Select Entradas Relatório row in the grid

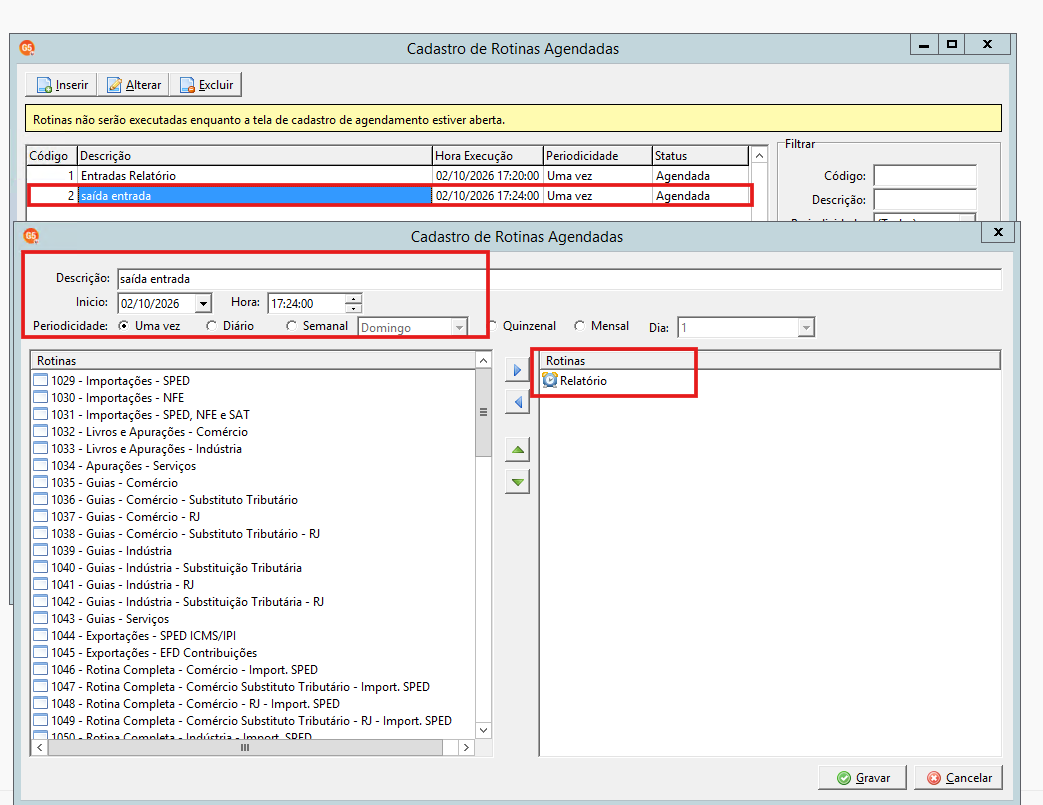[388, 176]
